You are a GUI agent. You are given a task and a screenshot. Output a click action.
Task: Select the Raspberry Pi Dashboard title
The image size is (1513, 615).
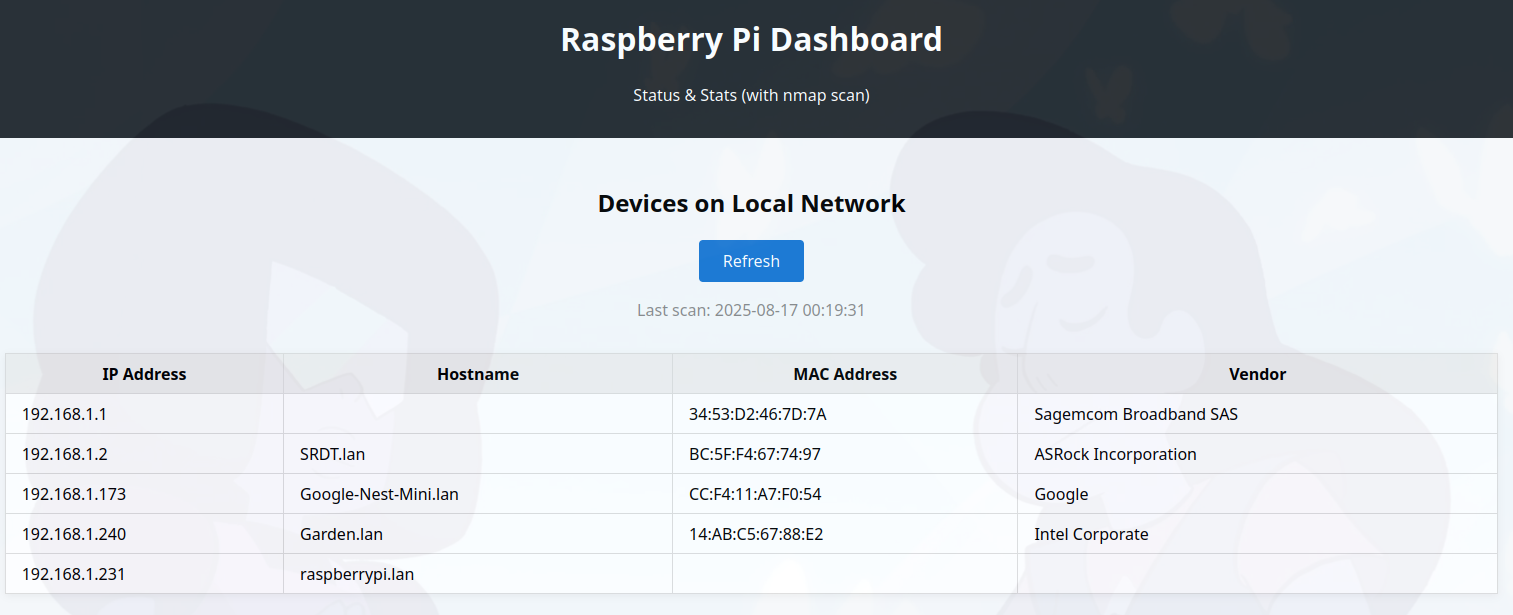751,39
